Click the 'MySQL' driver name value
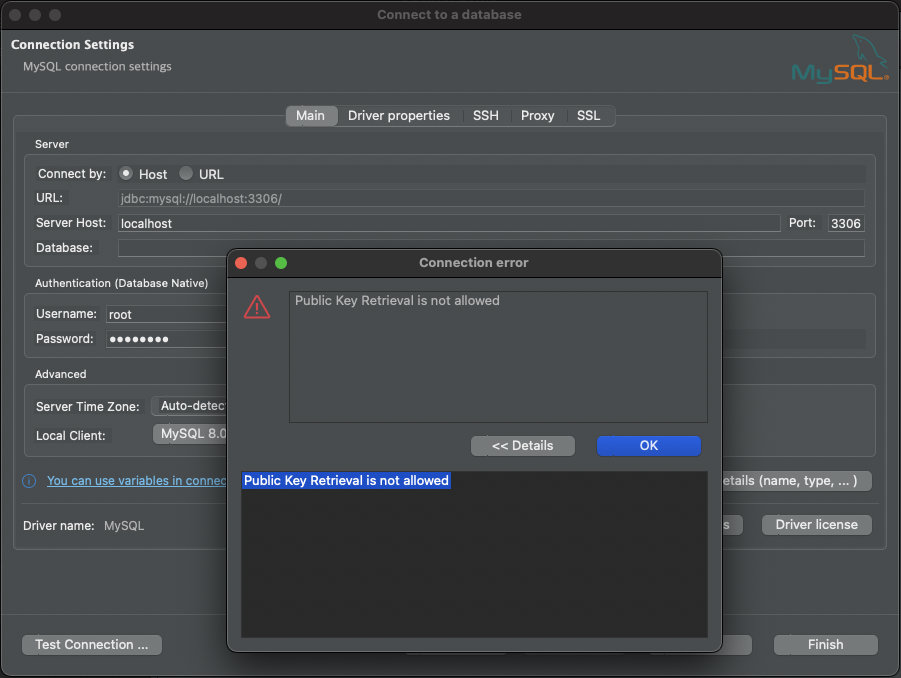Image resolution: width=901 pixels, height=678 pixels. [x=124, y=526]
